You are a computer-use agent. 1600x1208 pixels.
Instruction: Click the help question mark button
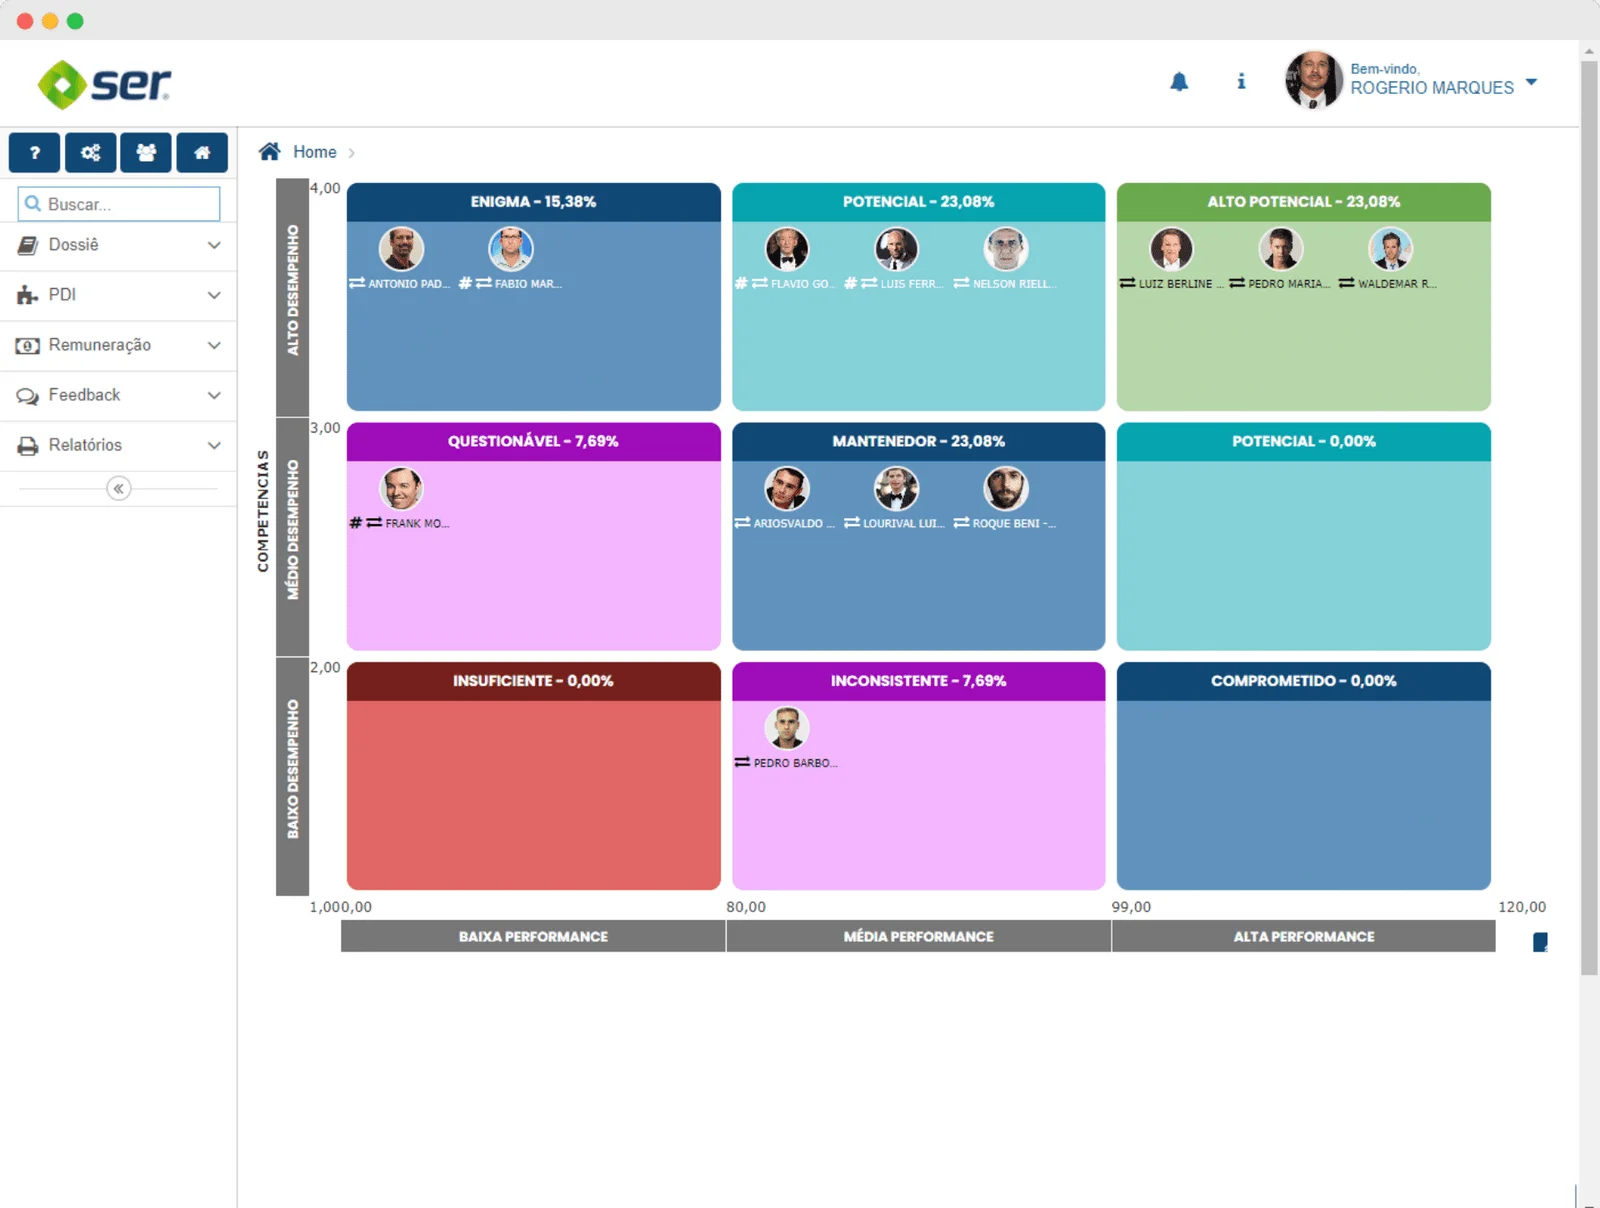click(x=34, y=153)
